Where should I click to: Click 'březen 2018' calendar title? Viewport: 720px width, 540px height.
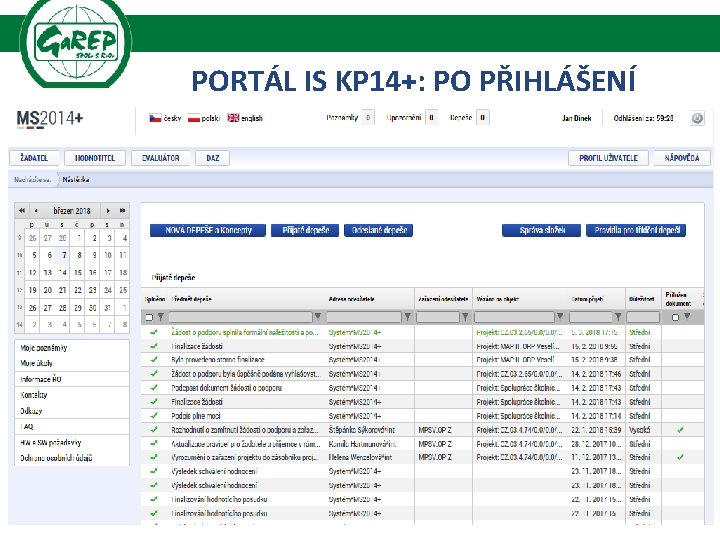[x=72, y=211]
